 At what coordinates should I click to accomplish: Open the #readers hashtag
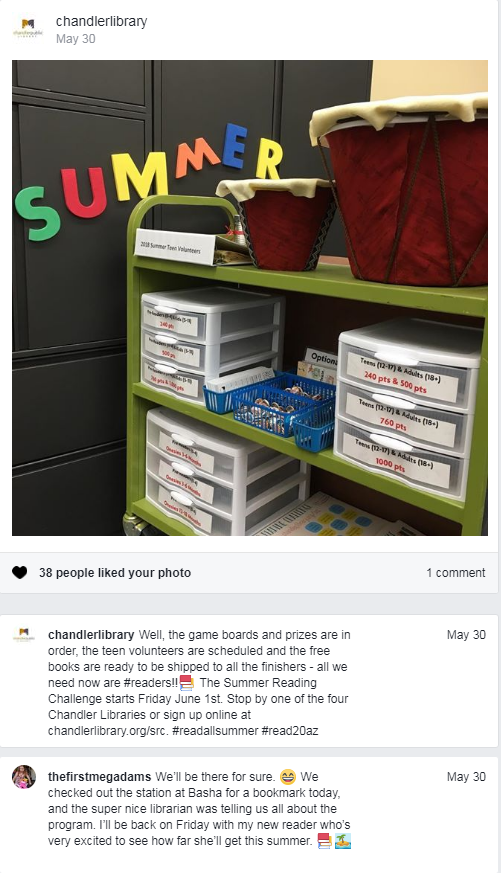pos(153,683)
